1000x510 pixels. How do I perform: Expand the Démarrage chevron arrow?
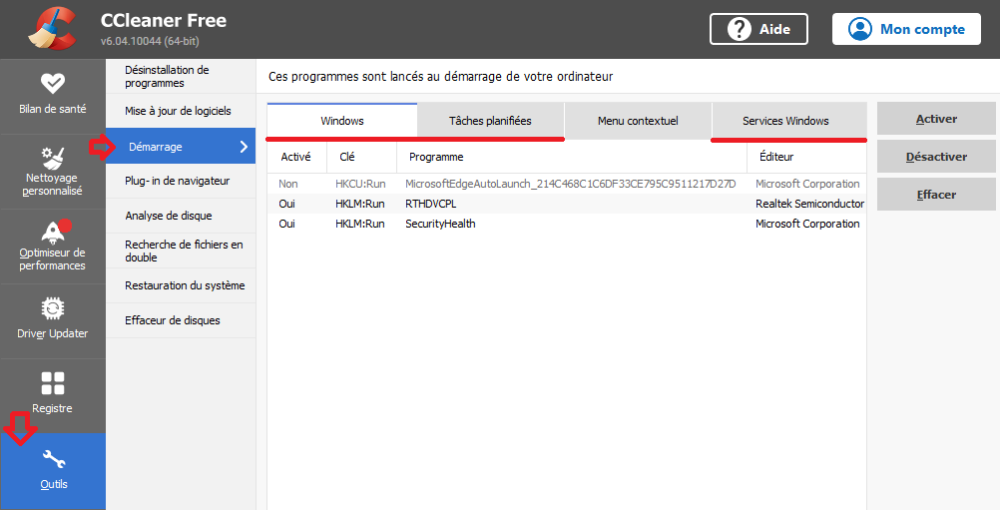tap(244, 147)
